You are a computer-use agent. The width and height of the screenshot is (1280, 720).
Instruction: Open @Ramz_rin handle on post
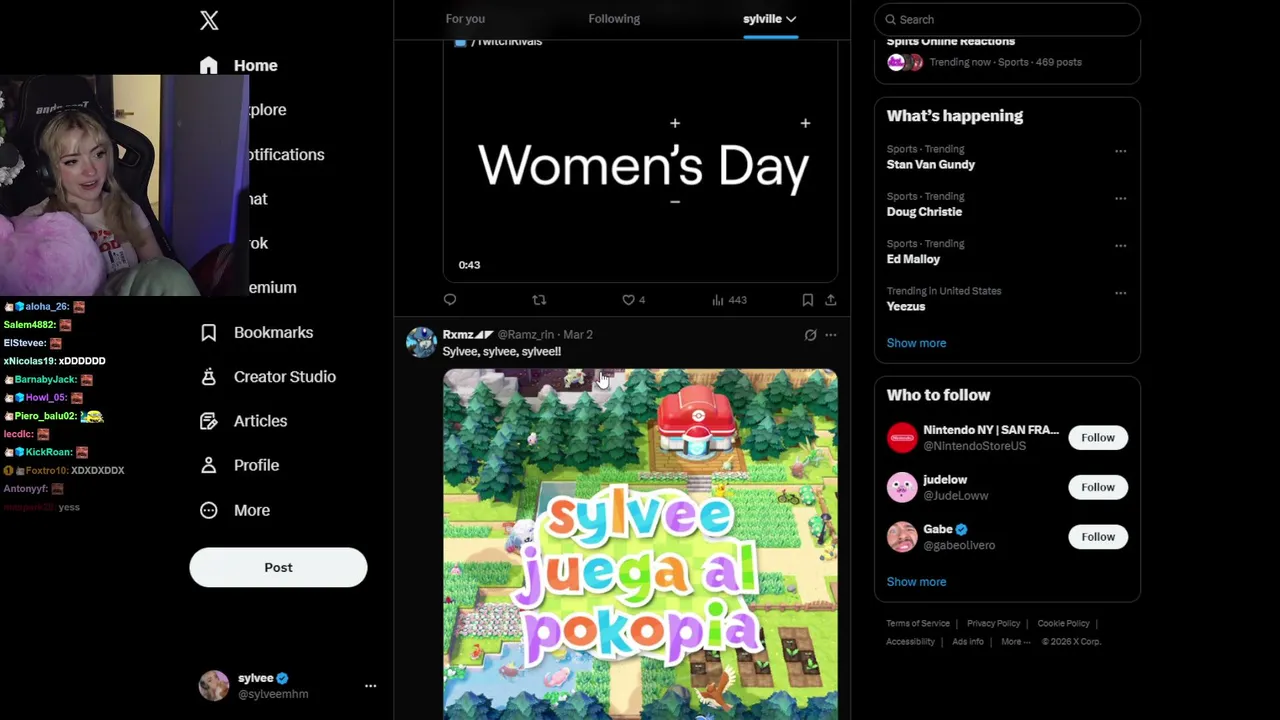(526, 335)
